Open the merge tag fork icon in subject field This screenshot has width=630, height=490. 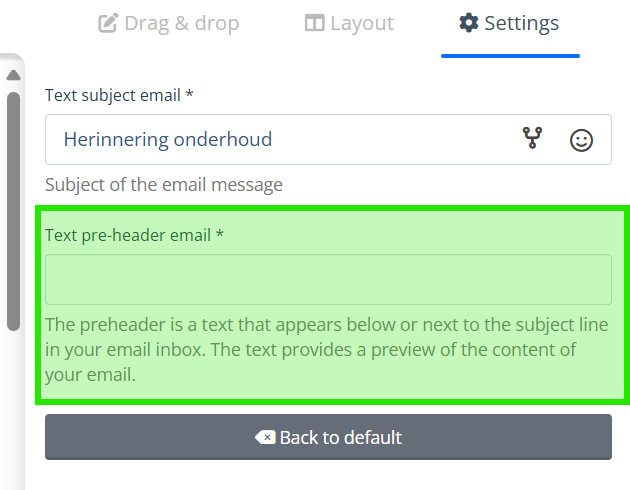click(x=532, y=138)
